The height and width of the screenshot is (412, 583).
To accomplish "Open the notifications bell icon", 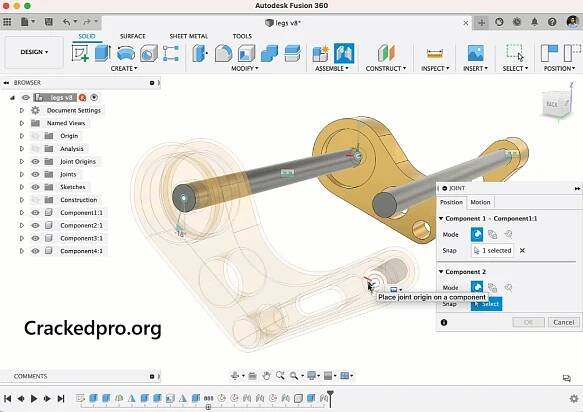I will (534, 22).
